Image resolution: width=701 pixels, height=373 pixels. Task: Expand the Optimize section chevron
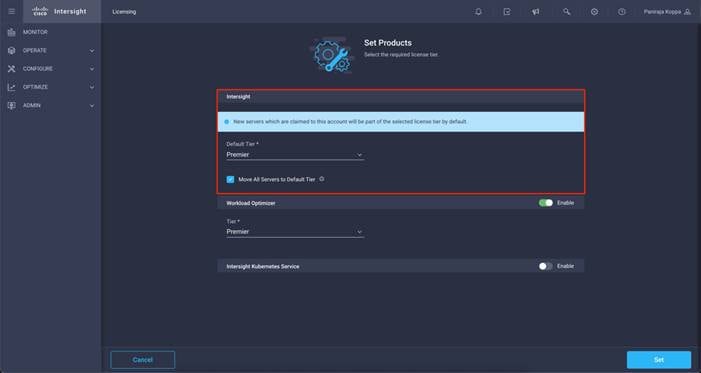coord(92,87)
